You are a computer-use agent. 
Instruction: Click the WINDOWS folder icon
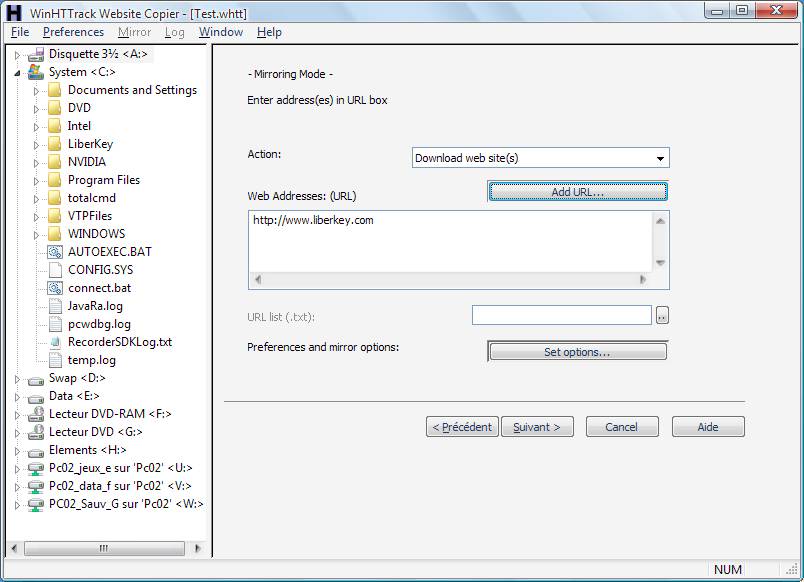54,234
